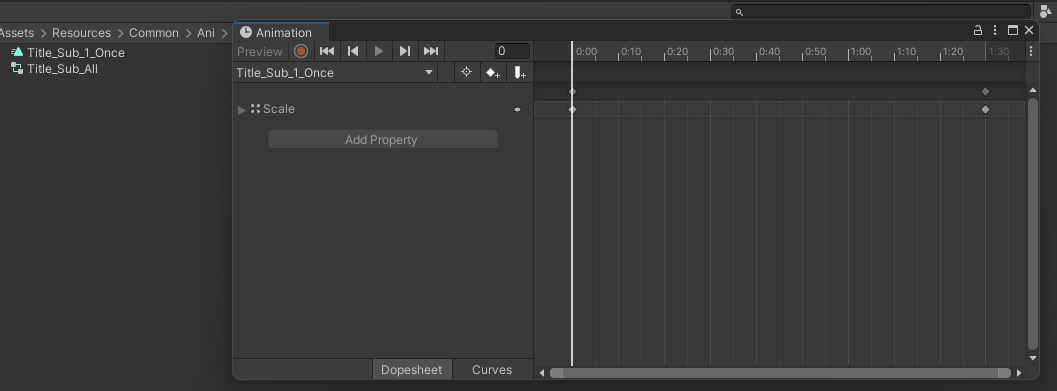Select the Scale property label
The height and width of the screenshot is (391, 1057).
tap(278, 109)
